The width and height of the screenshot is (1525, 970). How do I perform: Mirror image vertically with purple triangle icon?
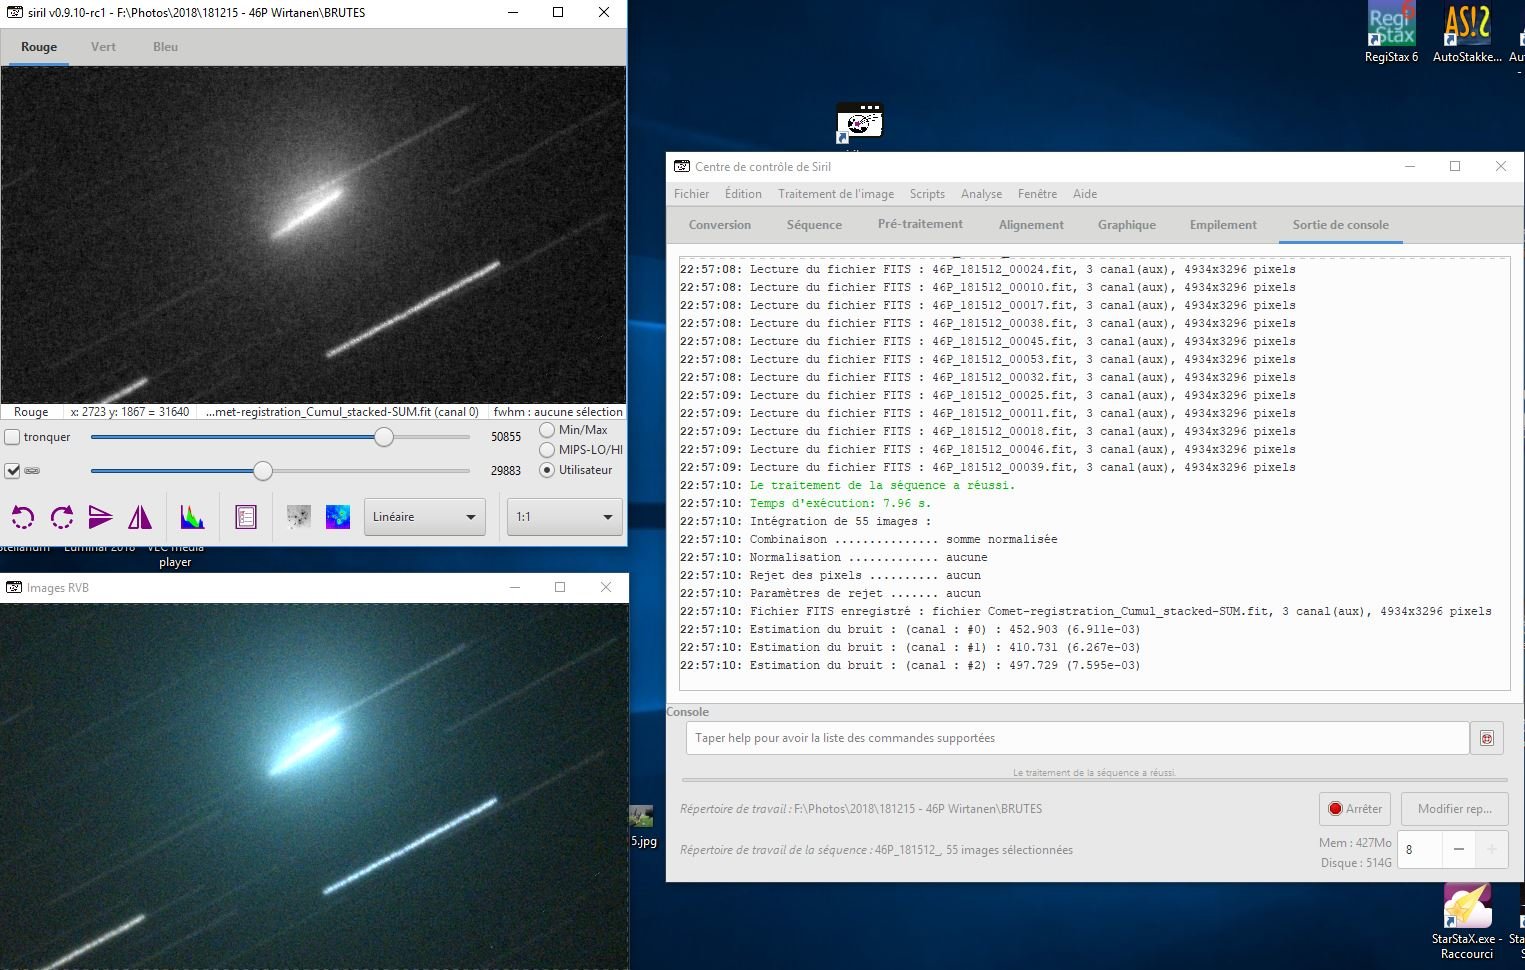pyautogui.click(x=100, y=517)
